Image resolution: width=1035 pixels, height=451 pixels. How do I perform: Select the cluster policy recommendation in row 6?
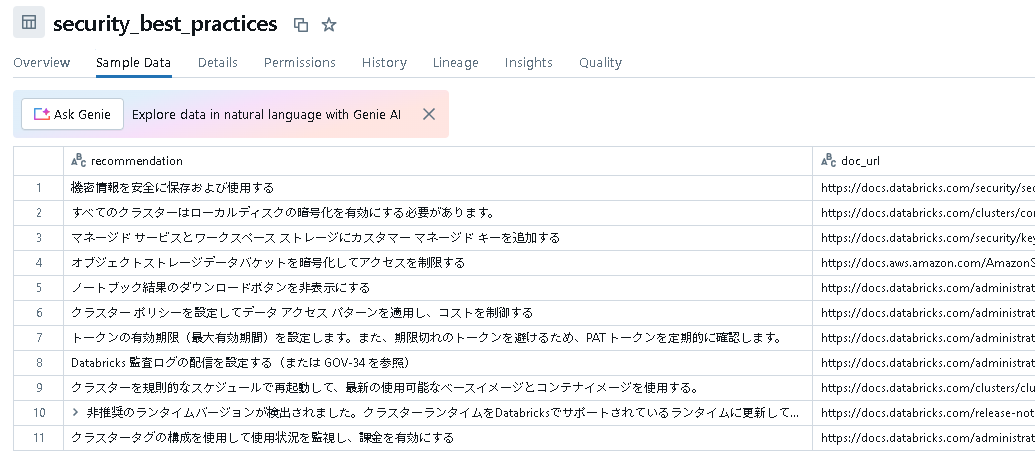[438, 313]
